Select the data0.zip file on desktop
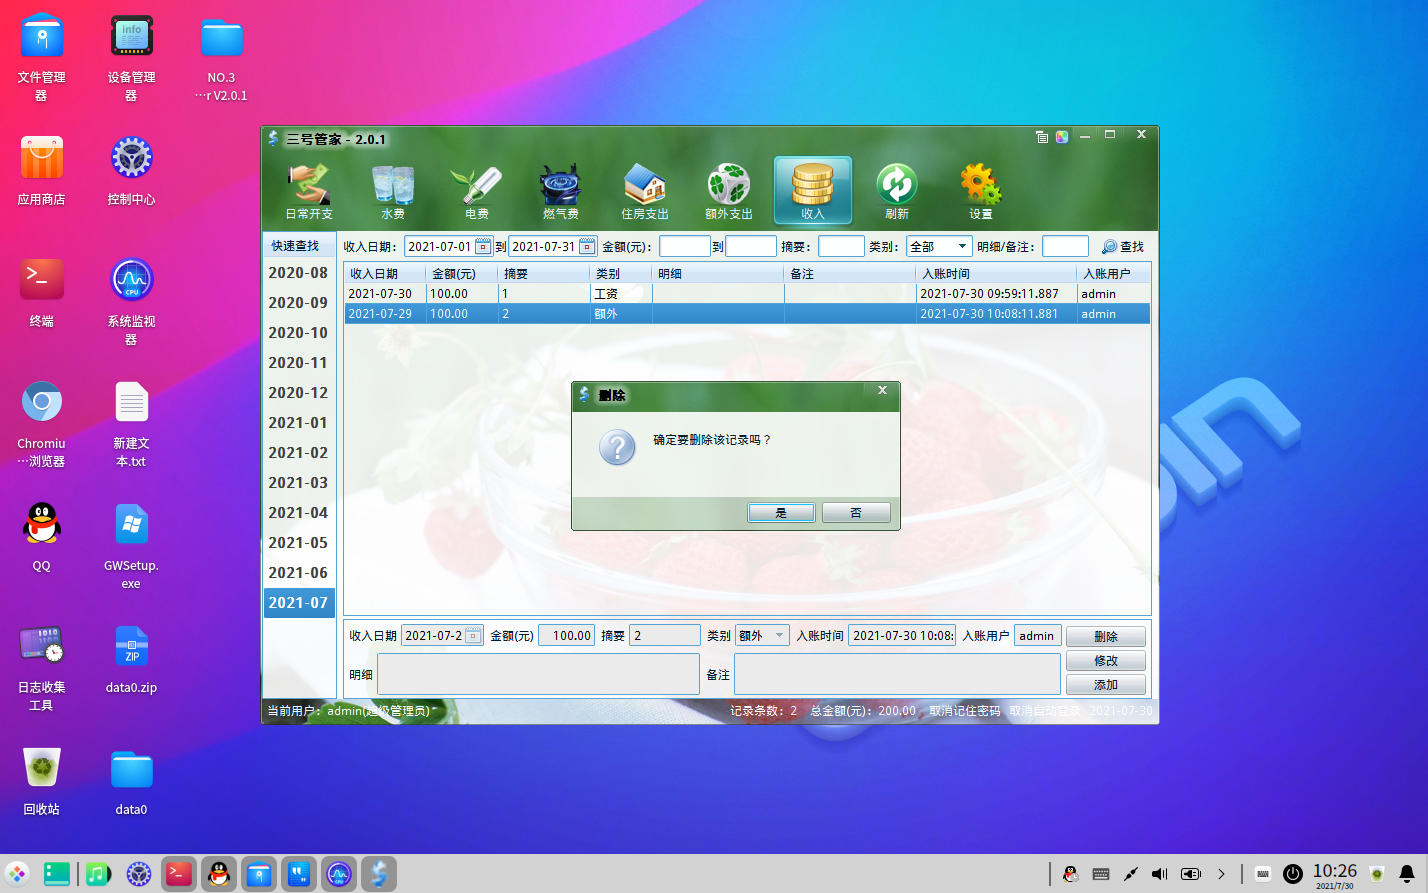 (x=131, y=659)
